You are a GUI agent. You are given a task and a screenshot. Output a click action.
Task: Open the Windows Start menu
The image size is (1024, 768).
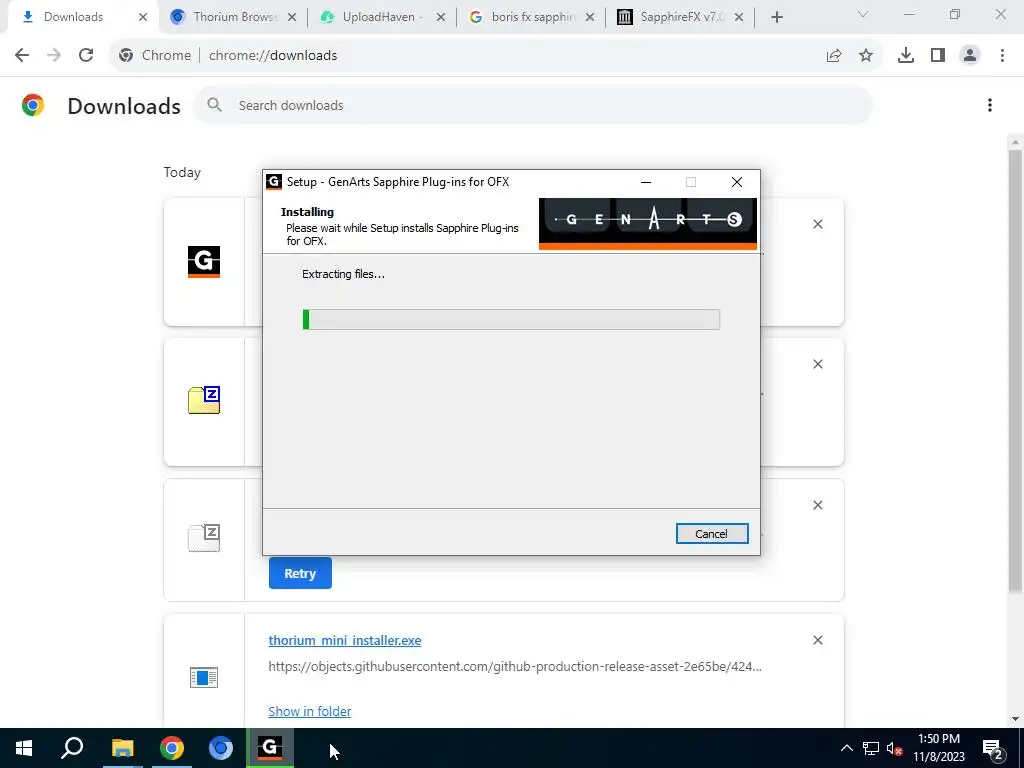[24, 748]
